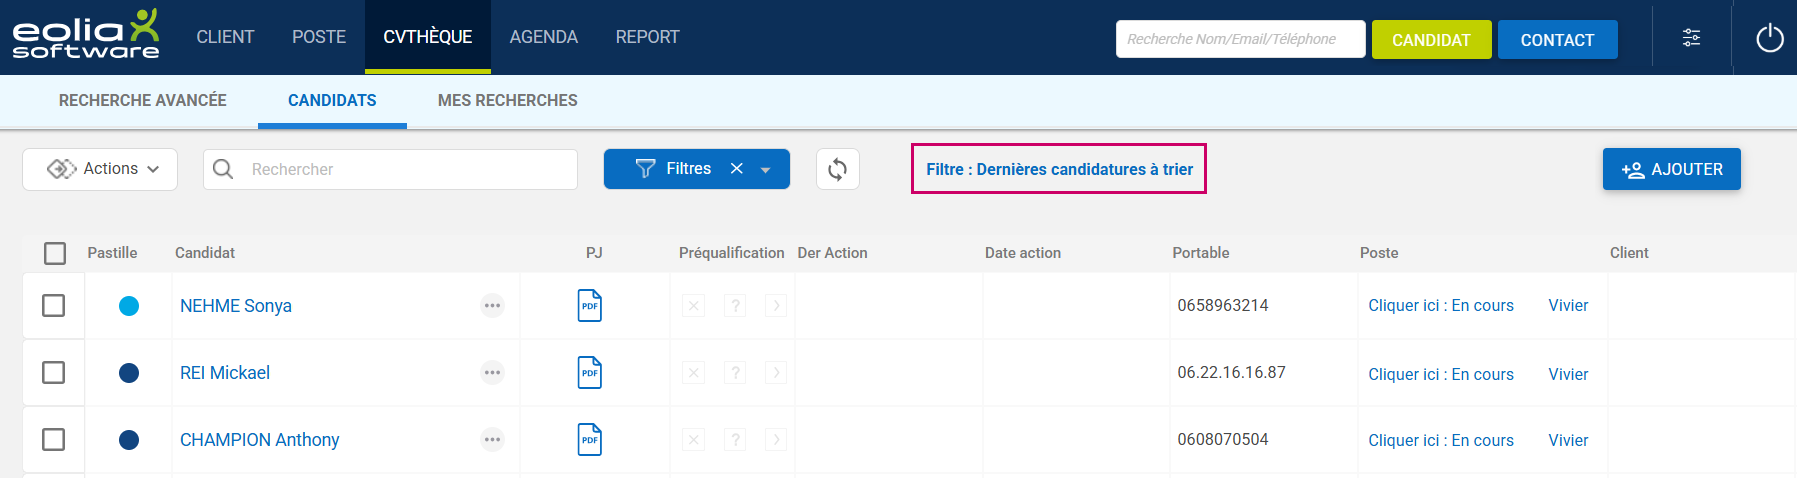The image size is (1797, 478).
Task: Open three-dot menu for REI Mickael
Action: coord(492,373)
